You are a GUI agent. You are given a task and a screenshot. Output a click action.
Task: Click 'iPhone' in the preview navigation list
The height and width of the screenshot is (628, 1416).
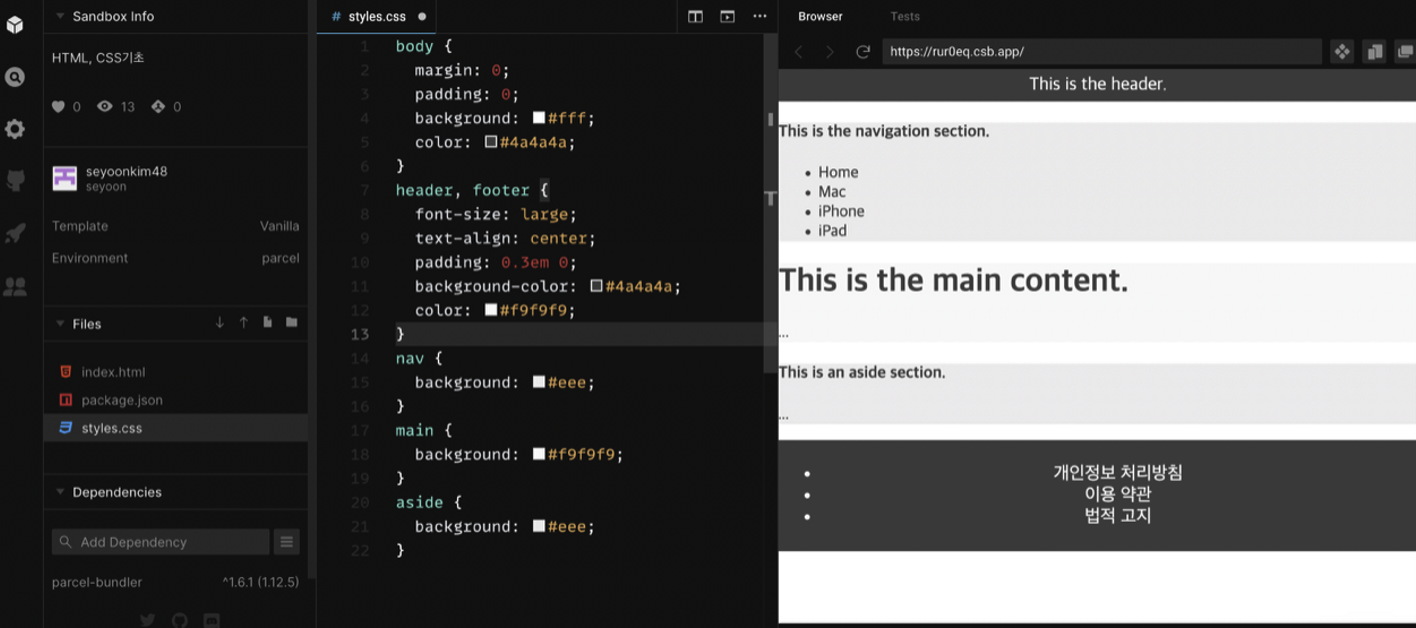click(841, 211)
